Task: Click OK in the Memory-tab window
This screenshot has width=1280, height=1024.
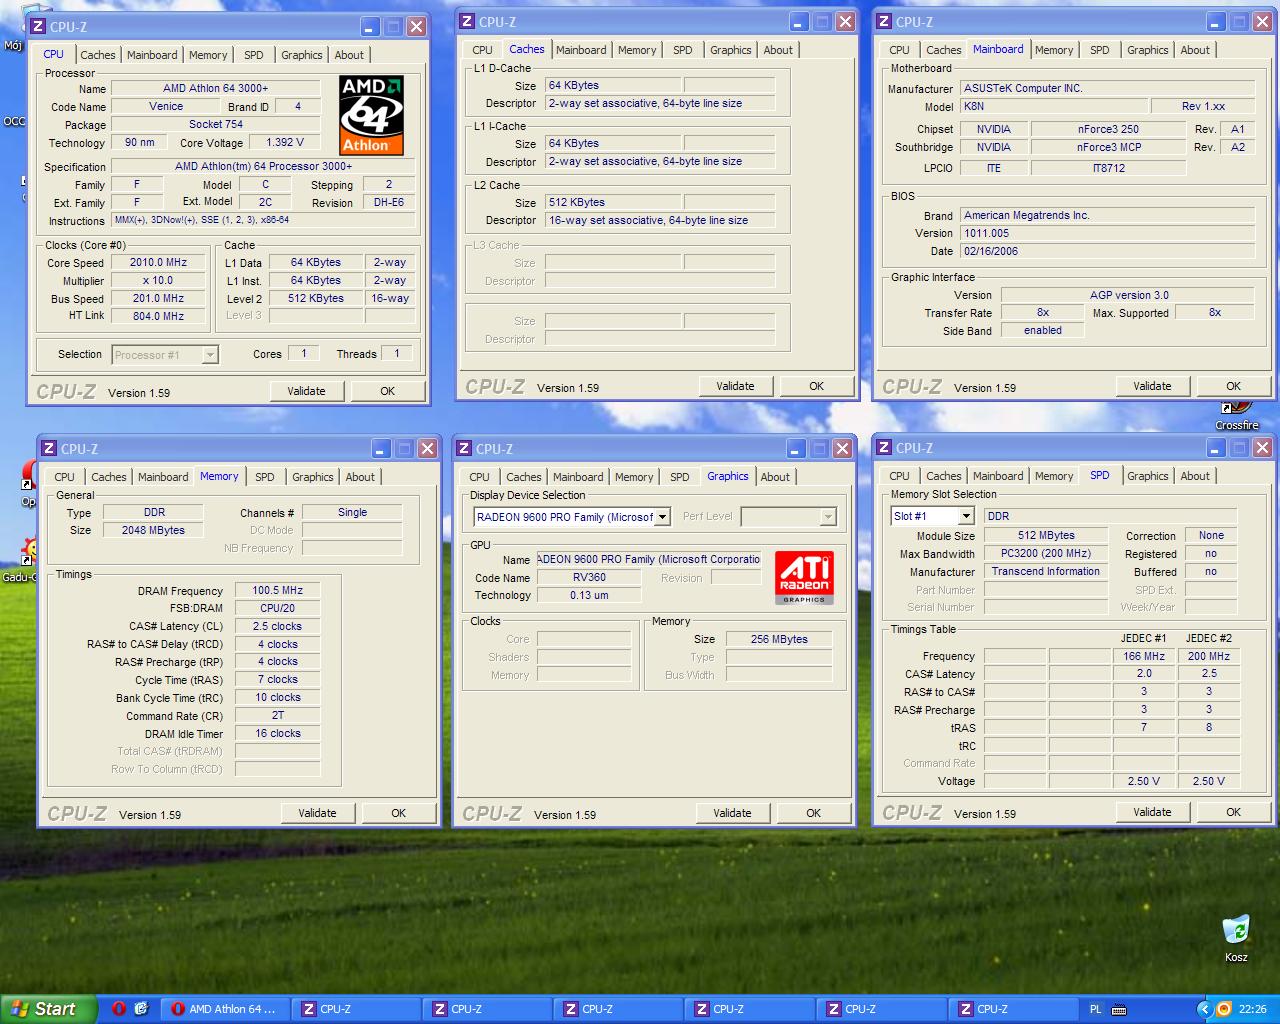Action: 399,813
